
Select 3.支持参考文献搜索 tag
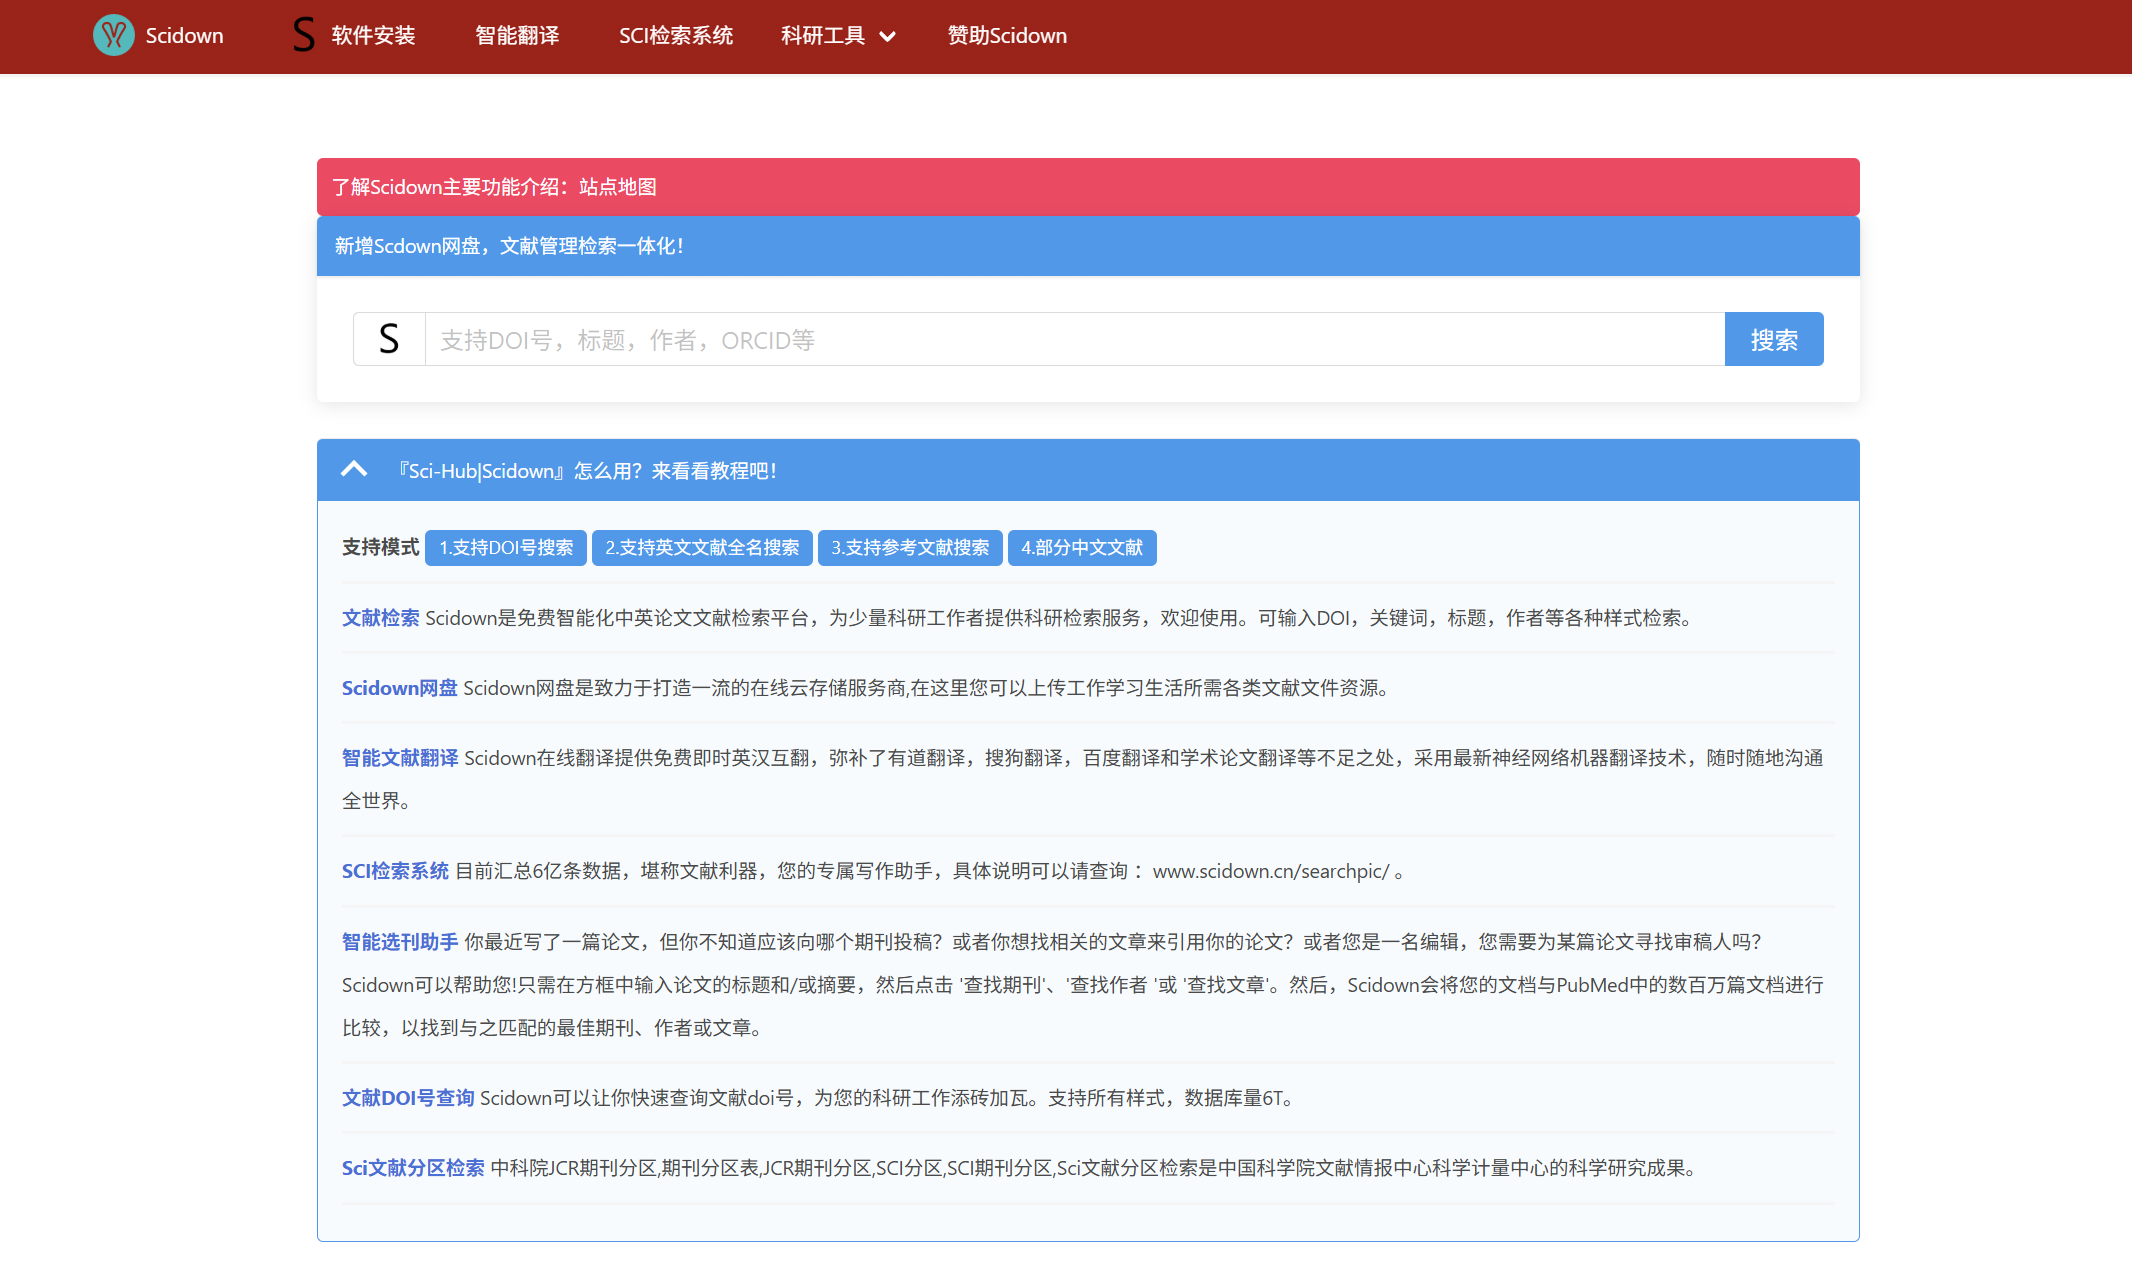pyautogui.click(x=910, y=548)
